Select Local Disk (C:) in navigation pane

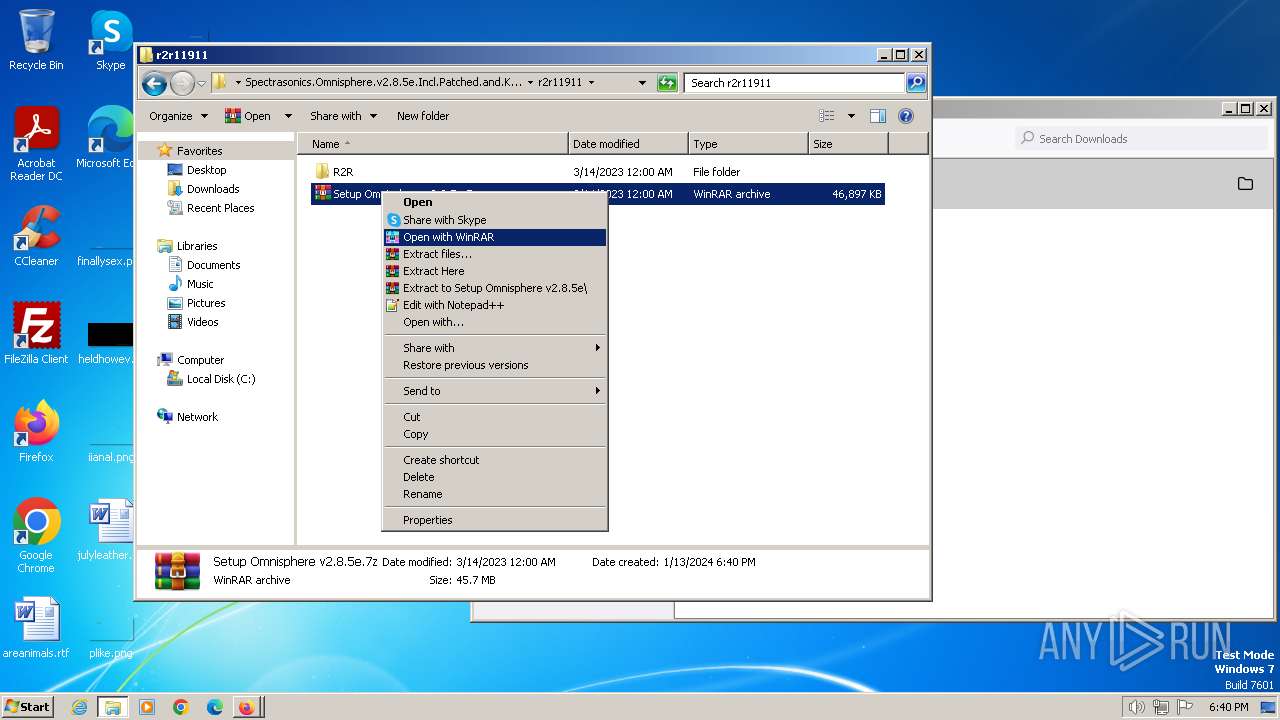click(x=211, y=379)
